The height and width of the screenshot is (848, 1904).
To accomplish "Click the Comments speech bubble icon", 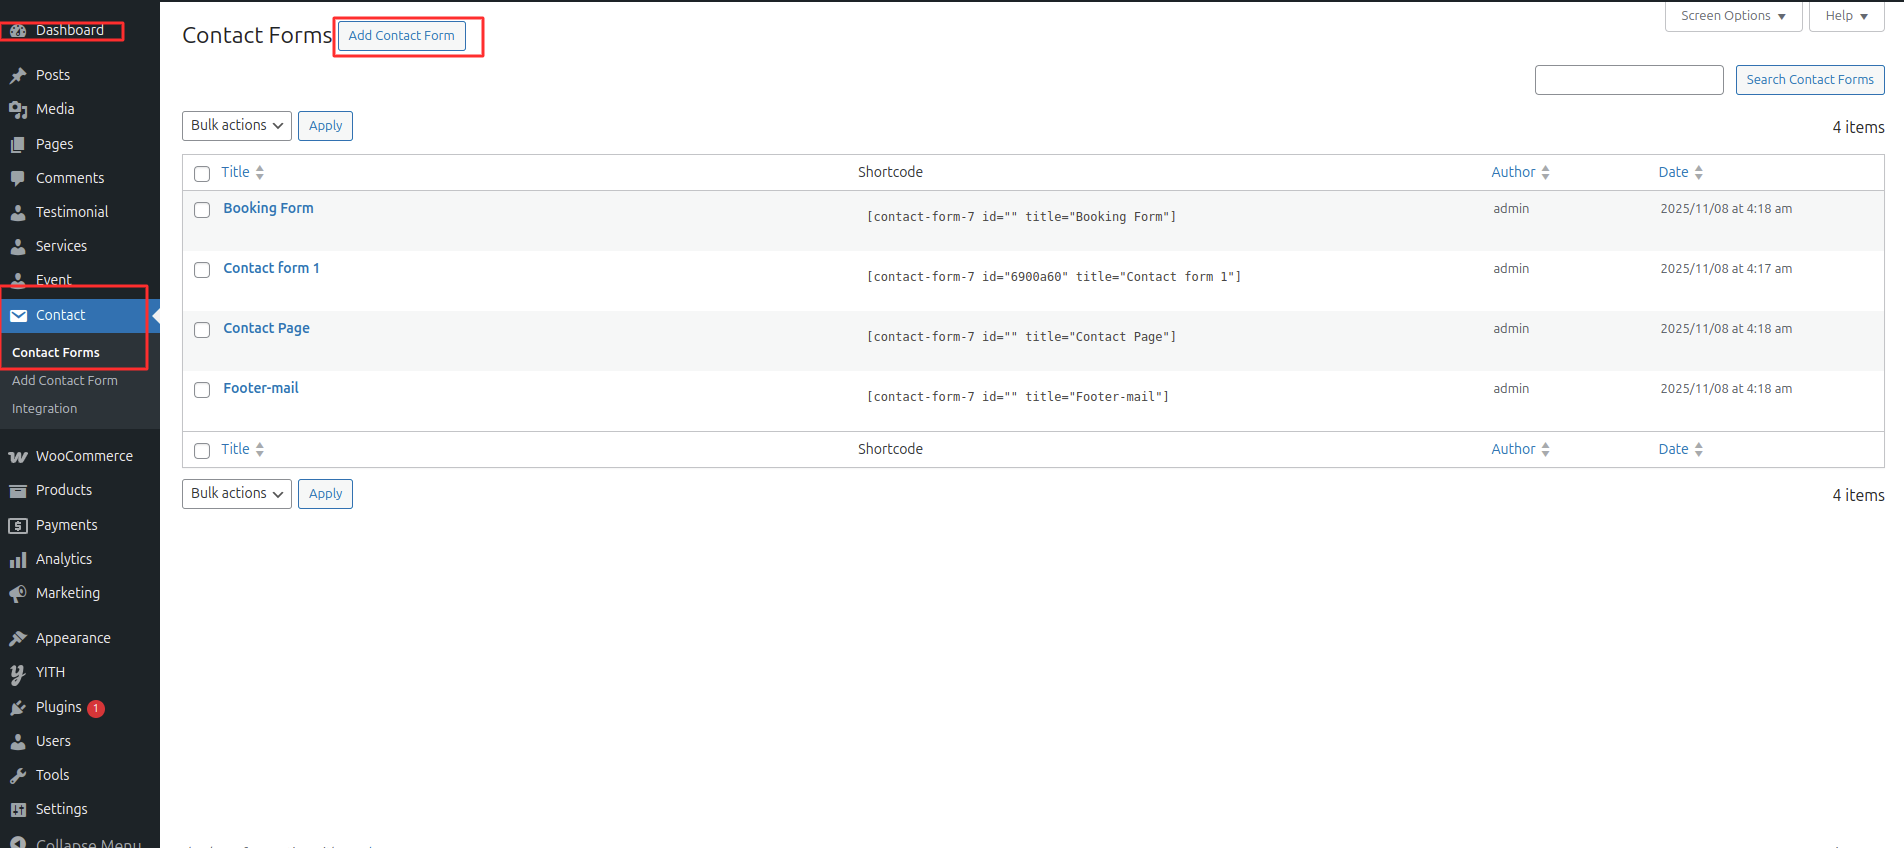I will point(18,178).
